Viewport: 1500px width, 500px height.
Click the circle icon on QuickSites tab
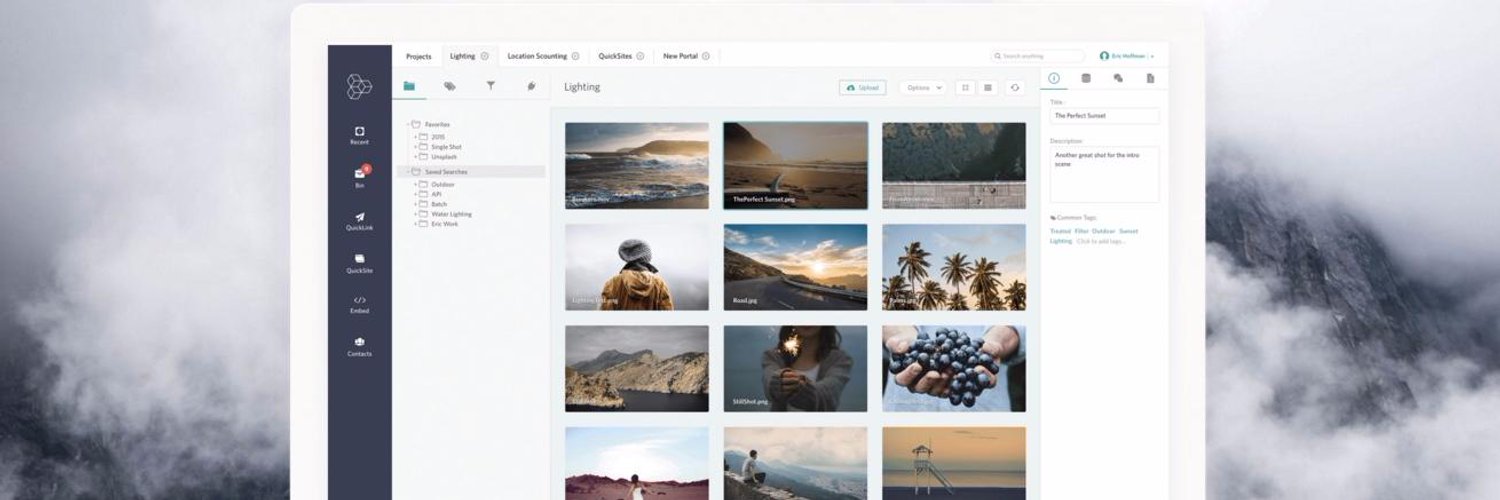(x=640, y=56)
